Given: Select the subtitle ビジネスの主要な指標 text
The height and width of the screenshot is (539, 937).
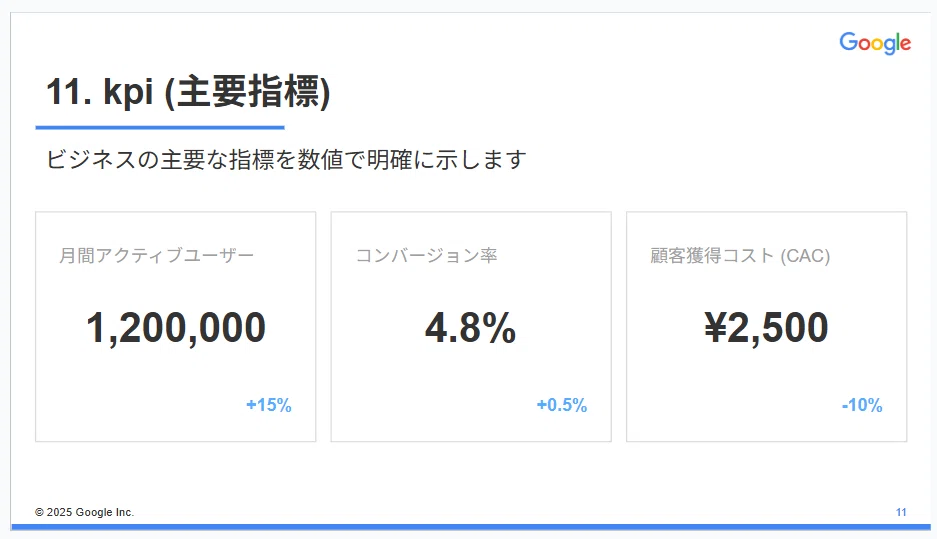Looking at the screenshot, I should click(286, 160).
